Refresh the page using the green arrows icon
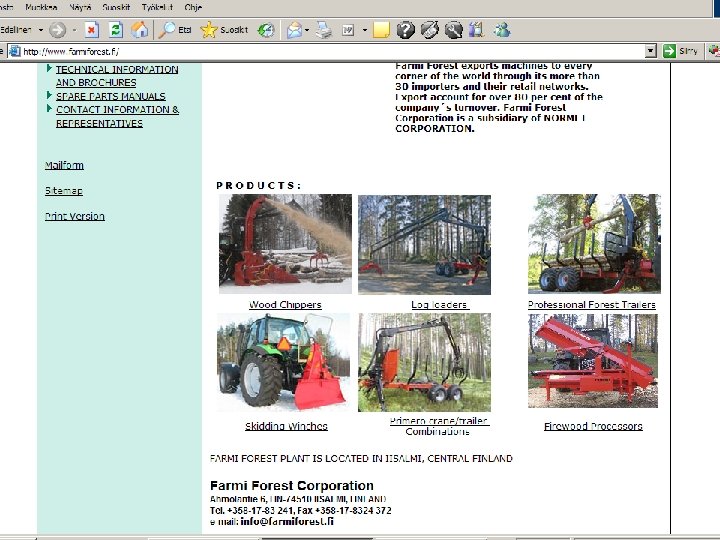This screenshot has height=540, width=720. coord(116,30)
